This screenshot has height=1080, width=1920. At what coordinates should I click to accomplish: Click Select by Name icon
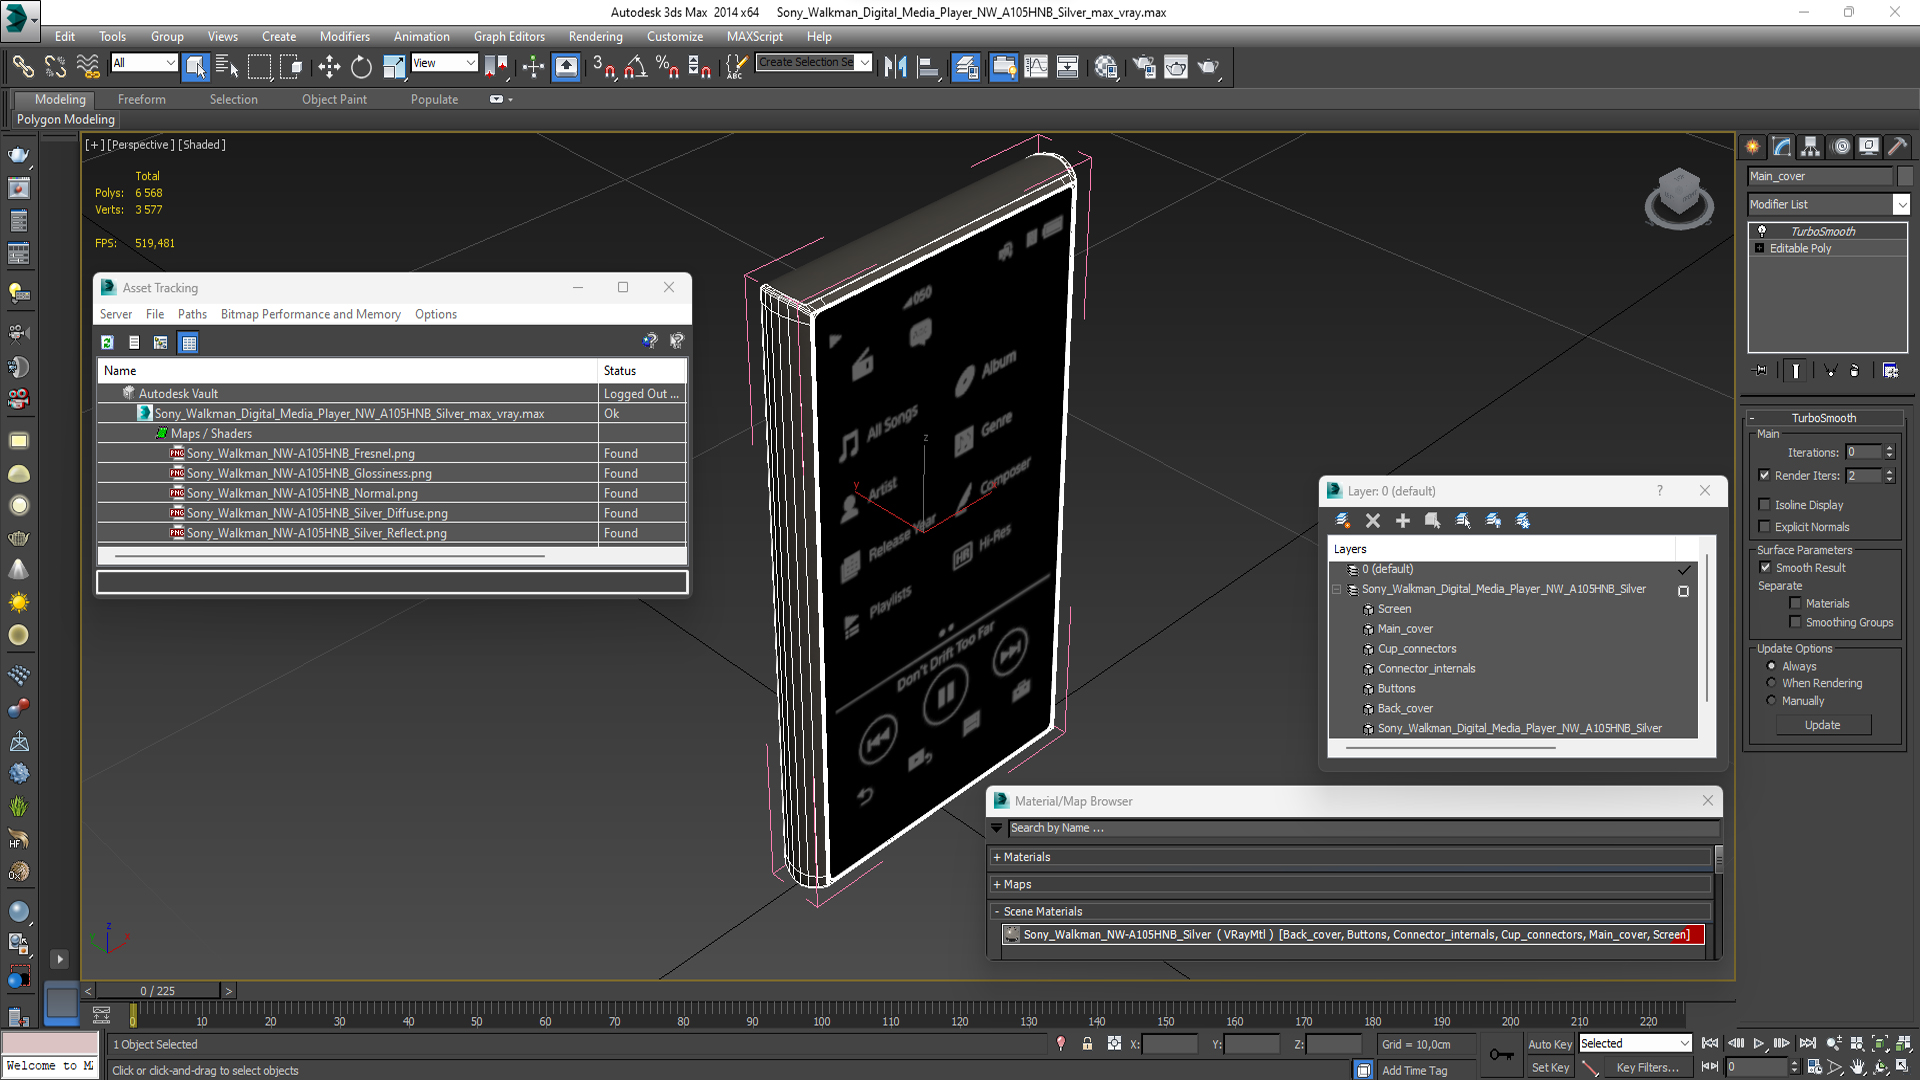227,67
